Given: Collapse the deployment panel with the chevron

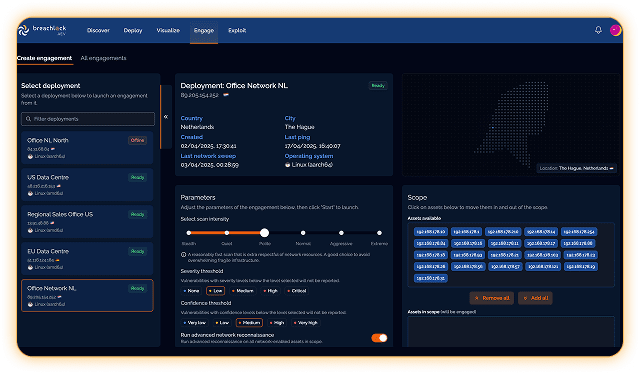Looking at the screenshot, I should click(166, 117).
